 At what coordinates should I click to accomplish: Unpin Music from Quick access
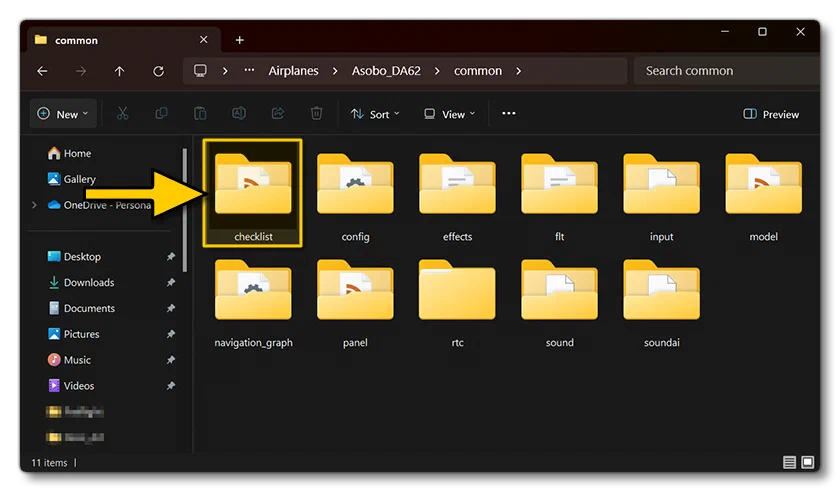click(171, 360)
